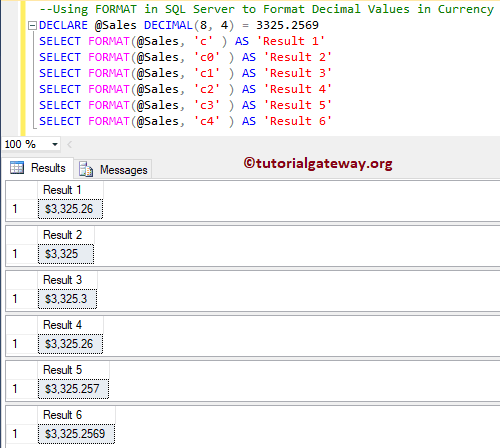Select the Result 5 column header
This screenshot has width=500, height=448.
[73, 370]
